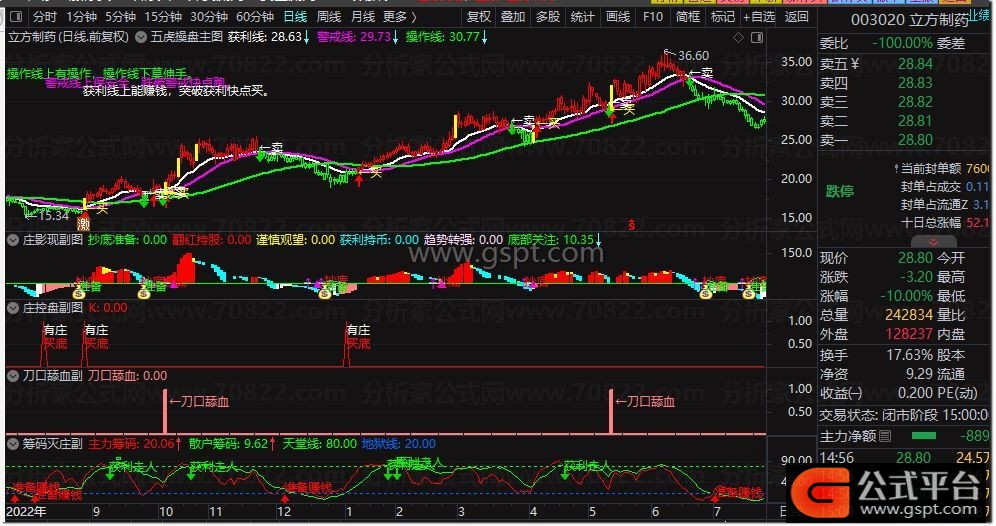996x526 pixels.
Task: Click the 标记 mark button
Action: pos(723,17)
